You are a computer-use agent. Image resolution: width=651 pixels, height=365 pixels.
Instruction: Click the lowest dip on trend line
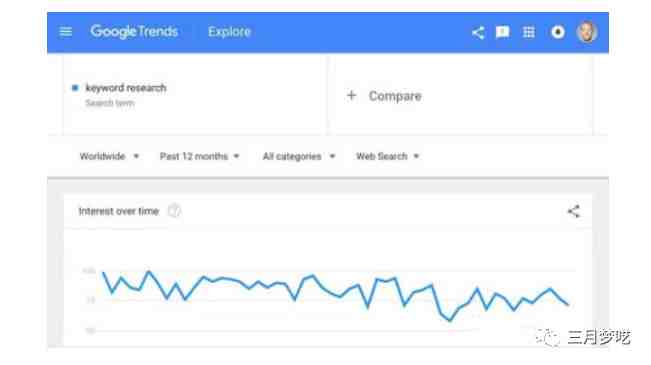(450, 321)
